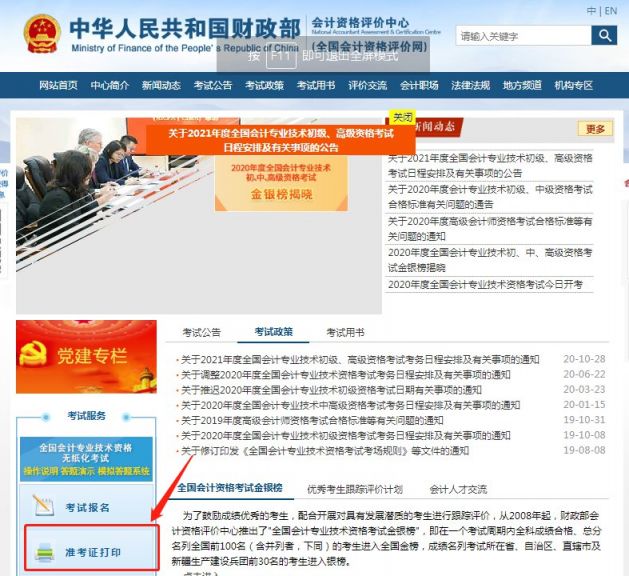Image resolution: width=629 pixels, height=576 pixels.
Task: Open 网站首页 in the navigation bar
Action: [58, 85]
